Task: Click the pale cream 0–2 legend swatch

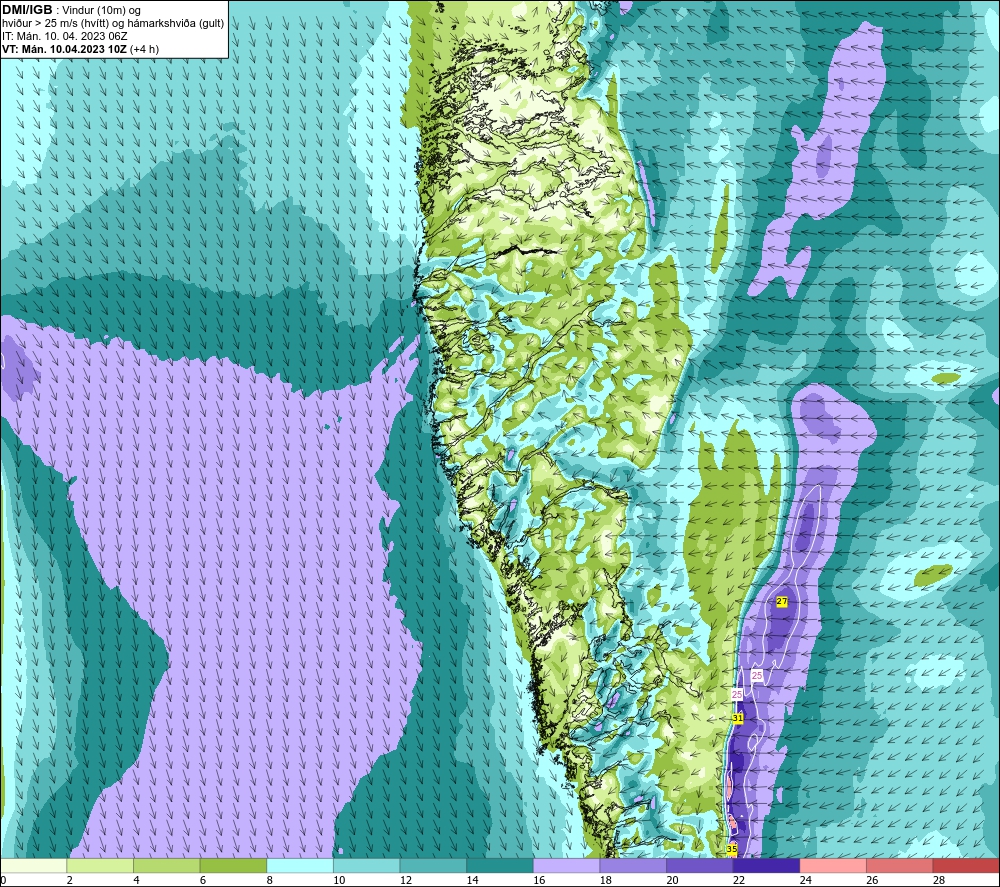Action: coord(33,865)
